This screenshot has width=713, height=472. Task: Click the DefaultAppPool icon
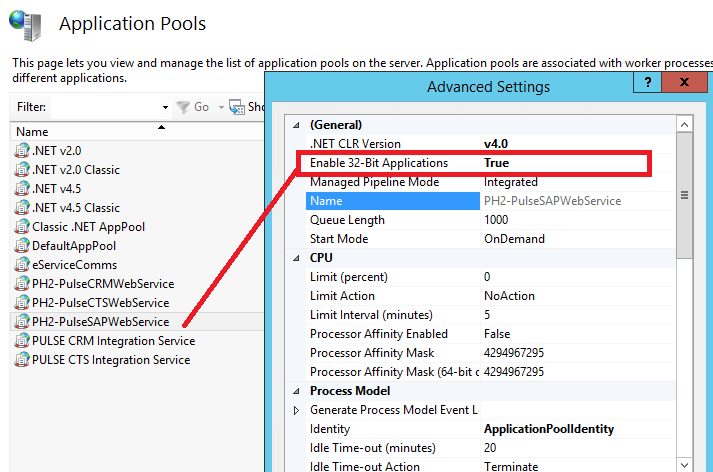22,246
